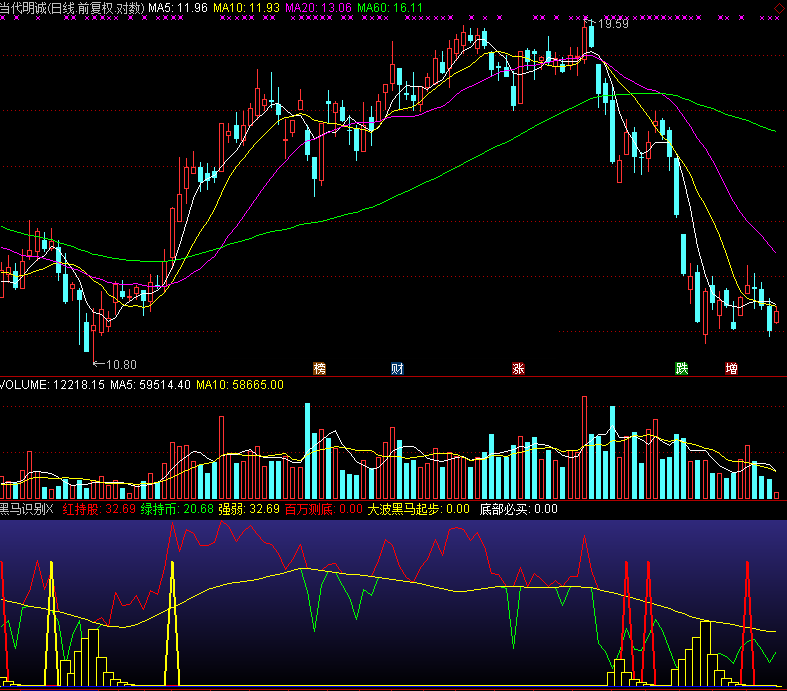Click the 强弱: 32.69 value

[249, 509]
